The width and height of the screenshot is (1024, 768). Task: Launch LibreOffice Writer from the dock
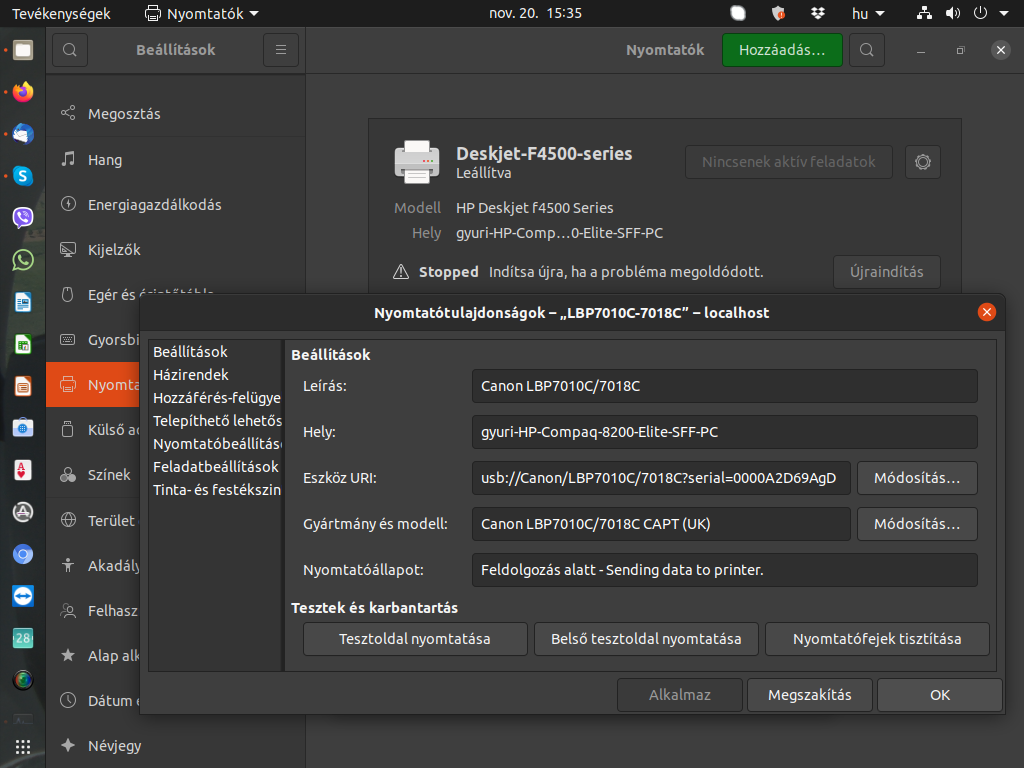coord(23,302)
